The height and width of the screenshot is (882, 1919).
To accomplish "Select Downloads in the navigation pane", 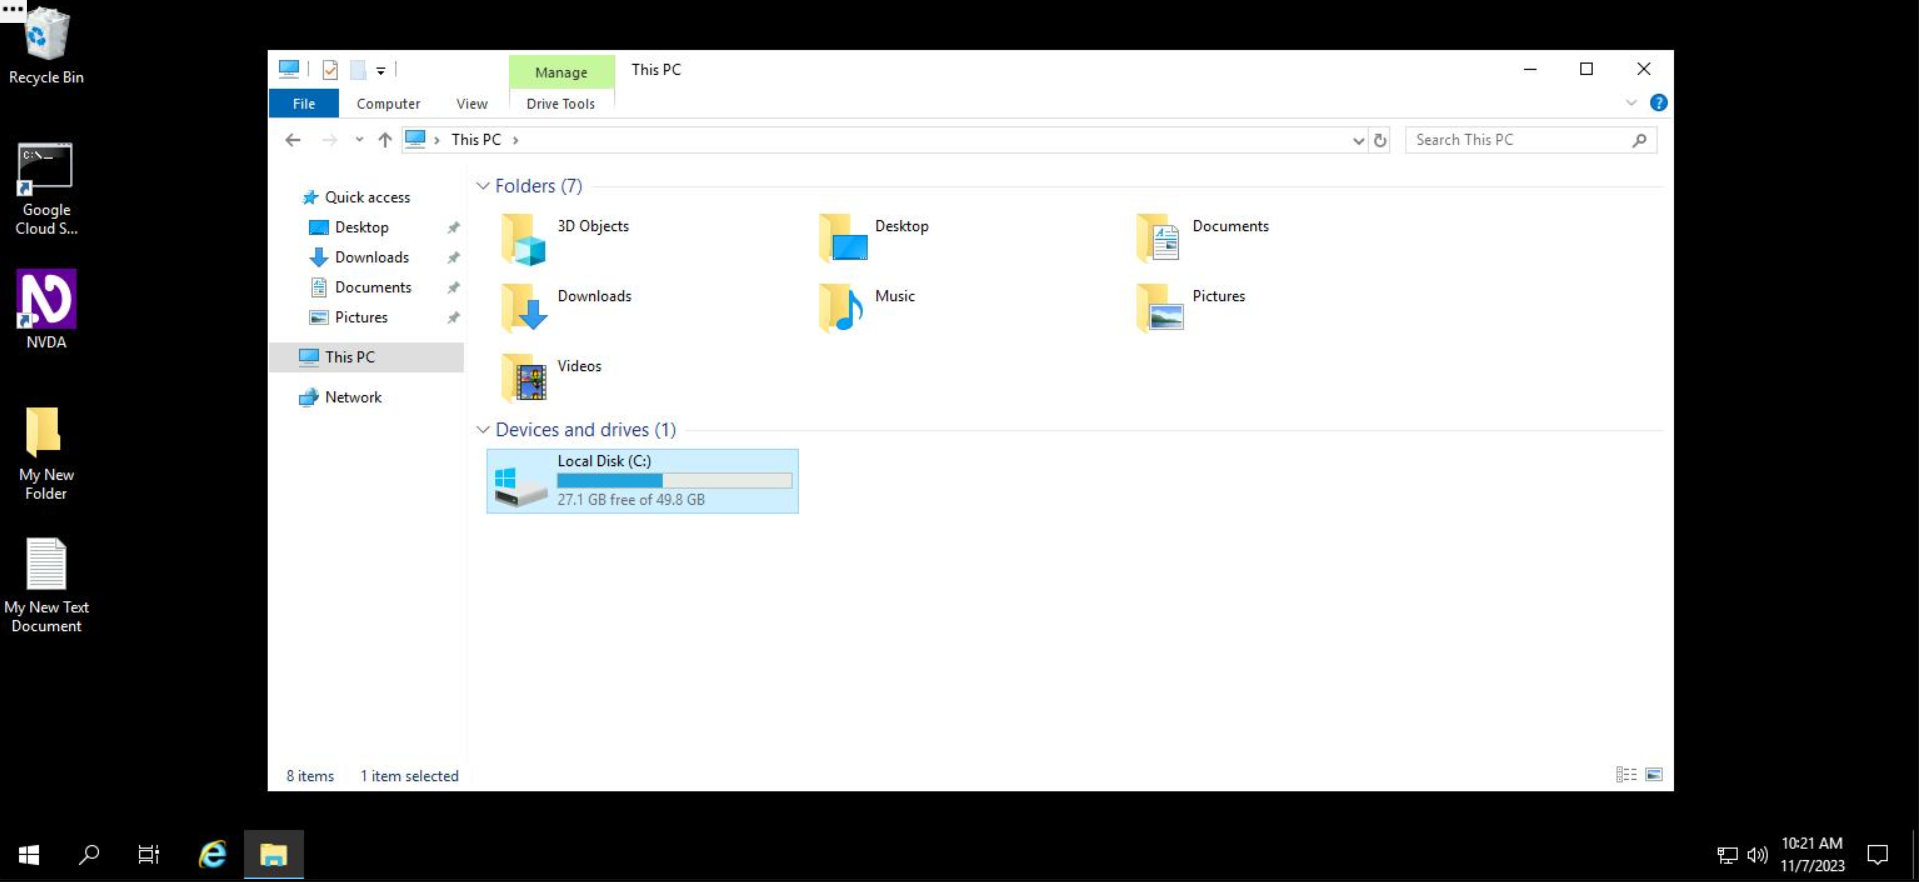I will [371, 257].
